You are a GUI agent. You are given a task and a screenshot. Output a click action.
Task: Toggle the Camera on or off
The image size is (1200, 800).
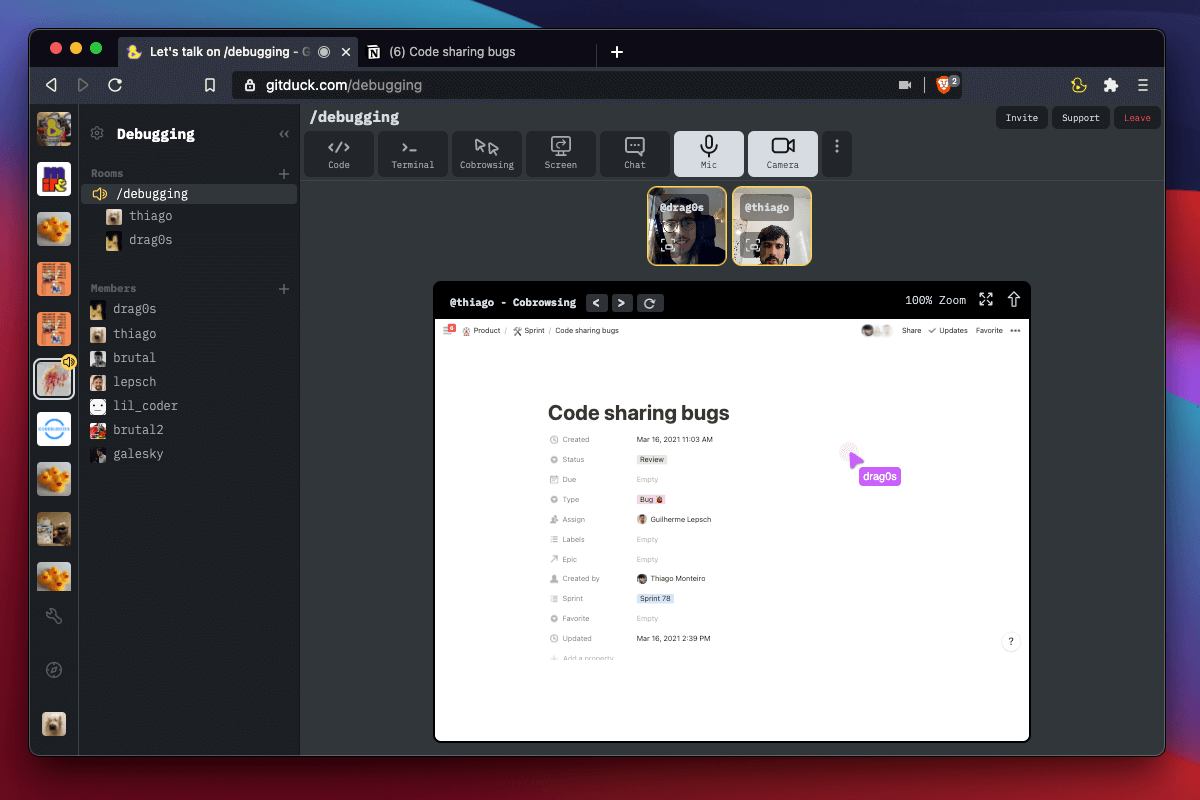click(783, 154)
